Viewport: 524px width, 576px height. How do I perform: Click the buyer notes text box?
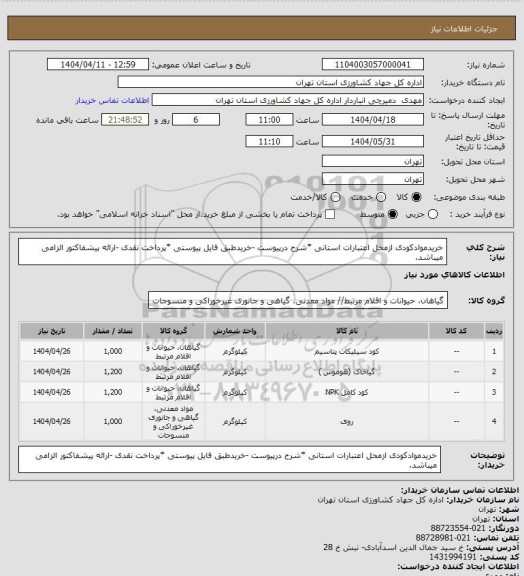tap(229, 460)
